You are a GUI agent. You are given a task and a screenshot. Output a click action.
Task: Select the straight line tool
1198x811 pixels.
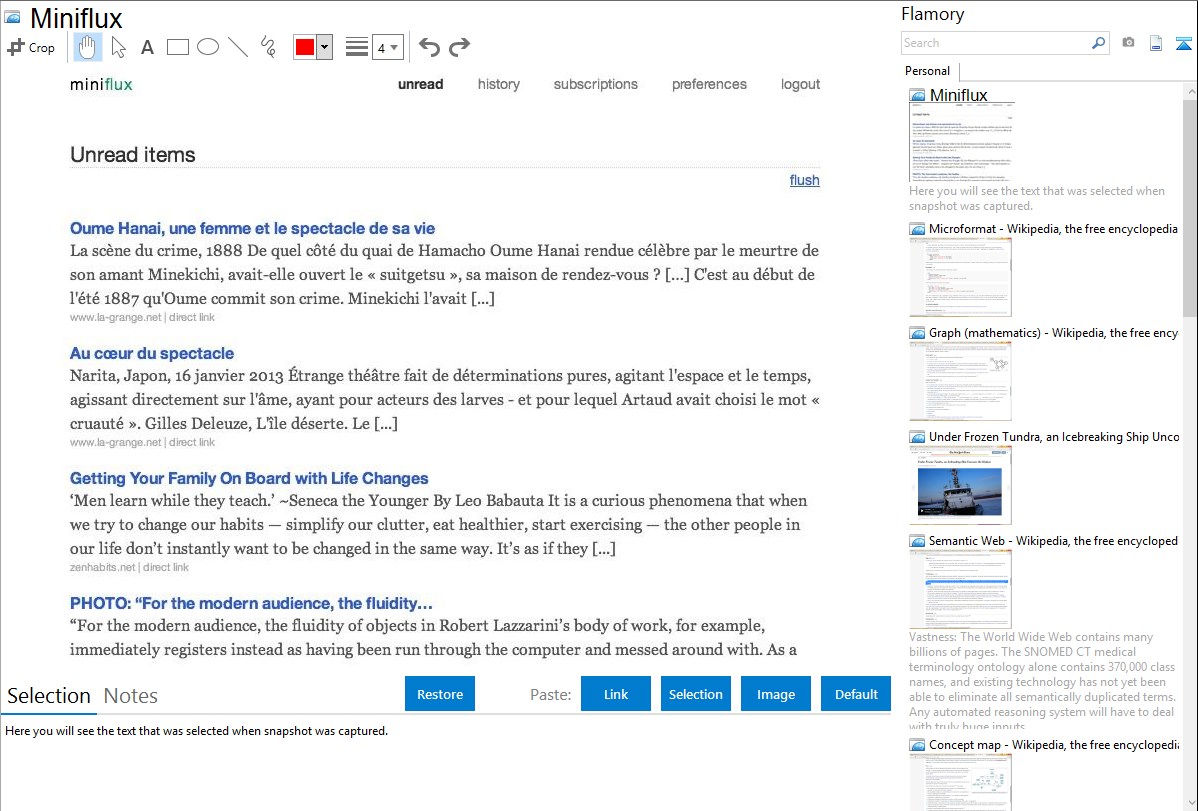point(238,47)
